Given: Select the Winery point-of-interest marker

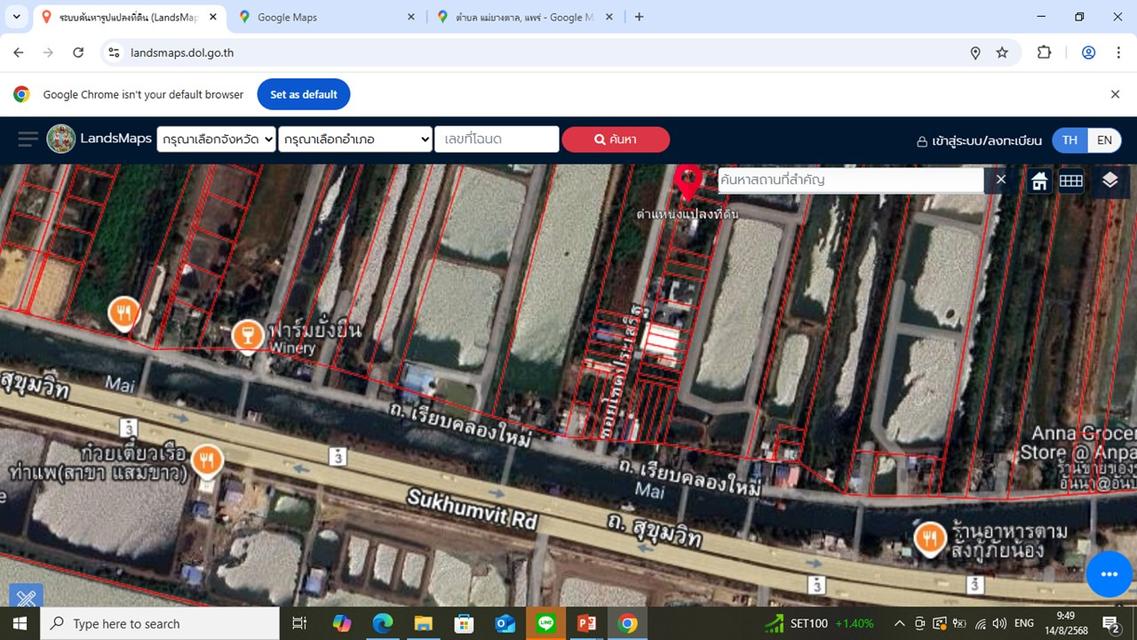Looking at the screenshot, I should tap(246, 335).
